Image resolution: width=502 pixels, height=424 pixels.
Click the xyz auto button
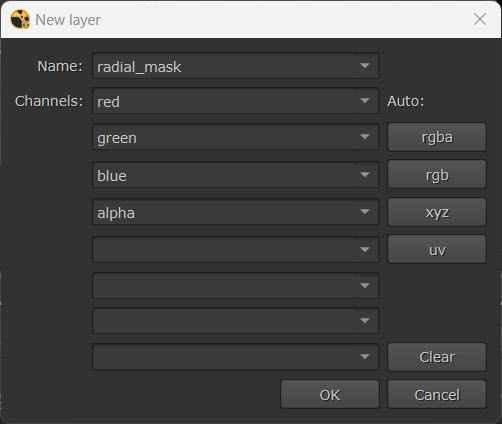[x=437, y=212]
